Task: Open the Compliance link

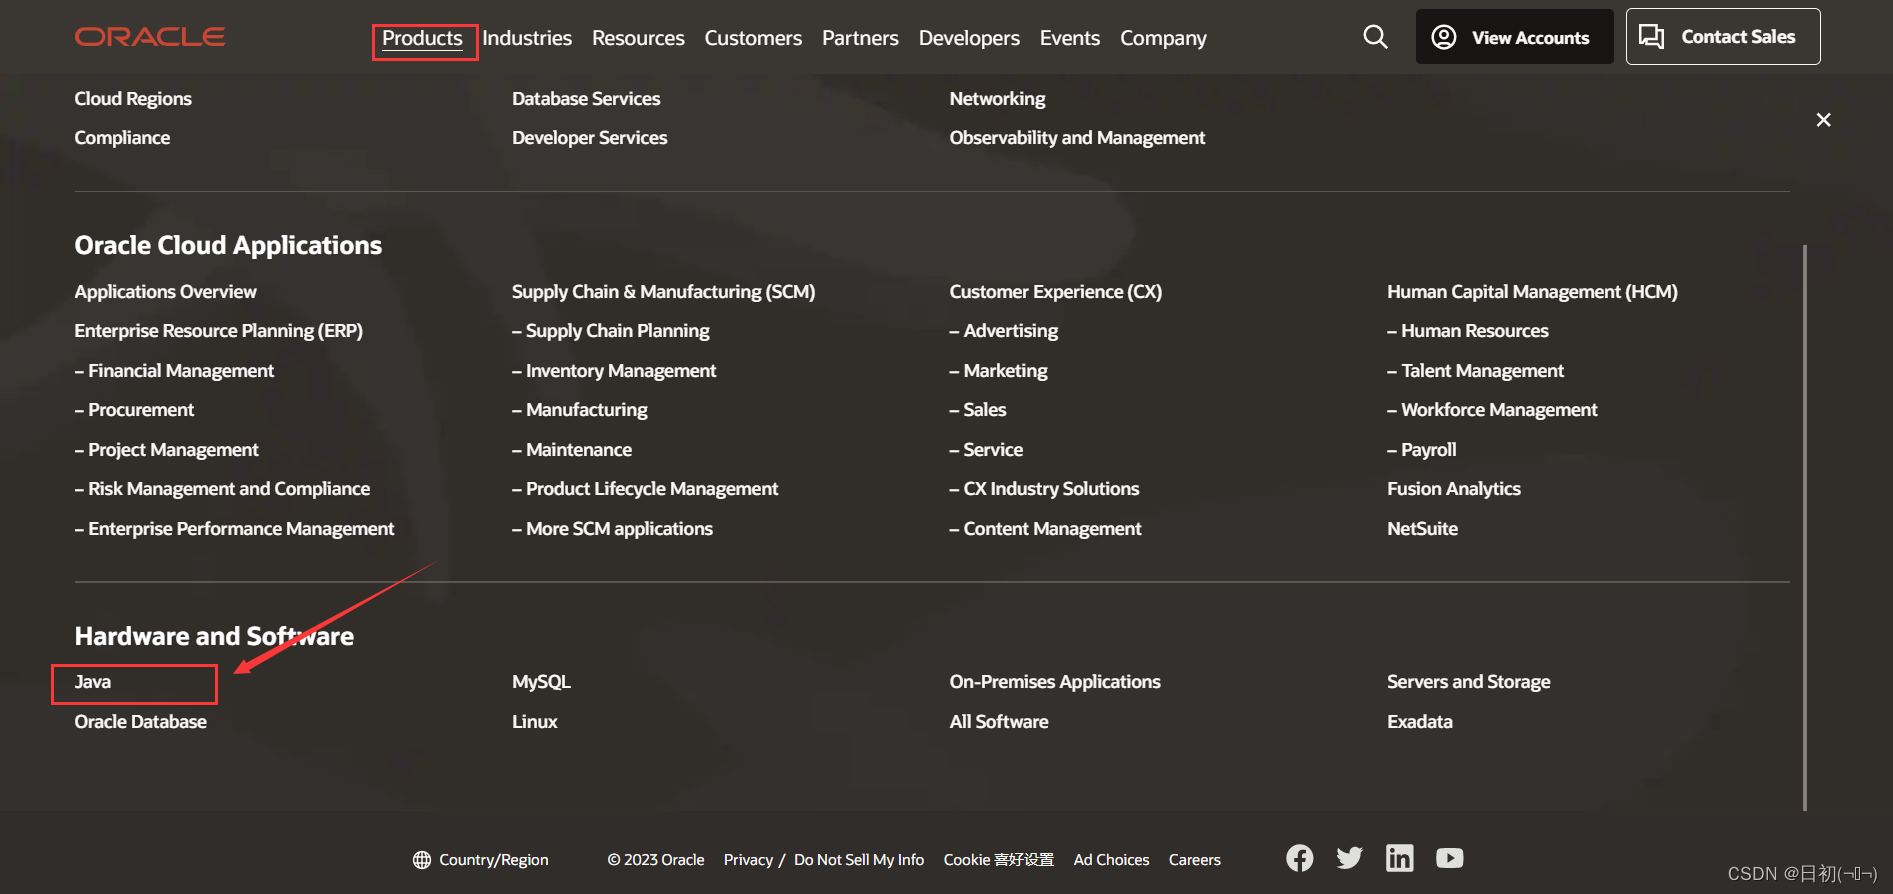Action: 122,138
